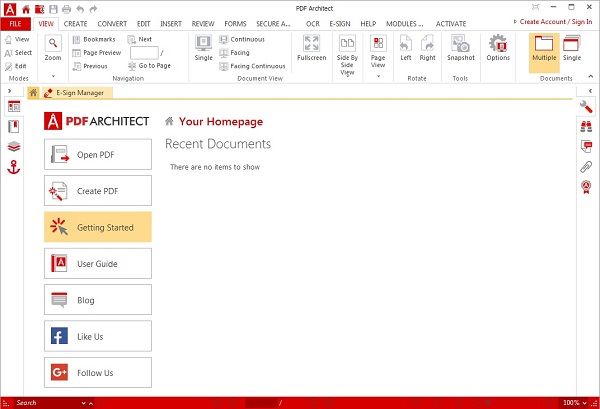Image resolution: width=600 pixels, height=409 pixels.
Task: Show the Bookmarks panel from ribbon
Action: [94, 39]
